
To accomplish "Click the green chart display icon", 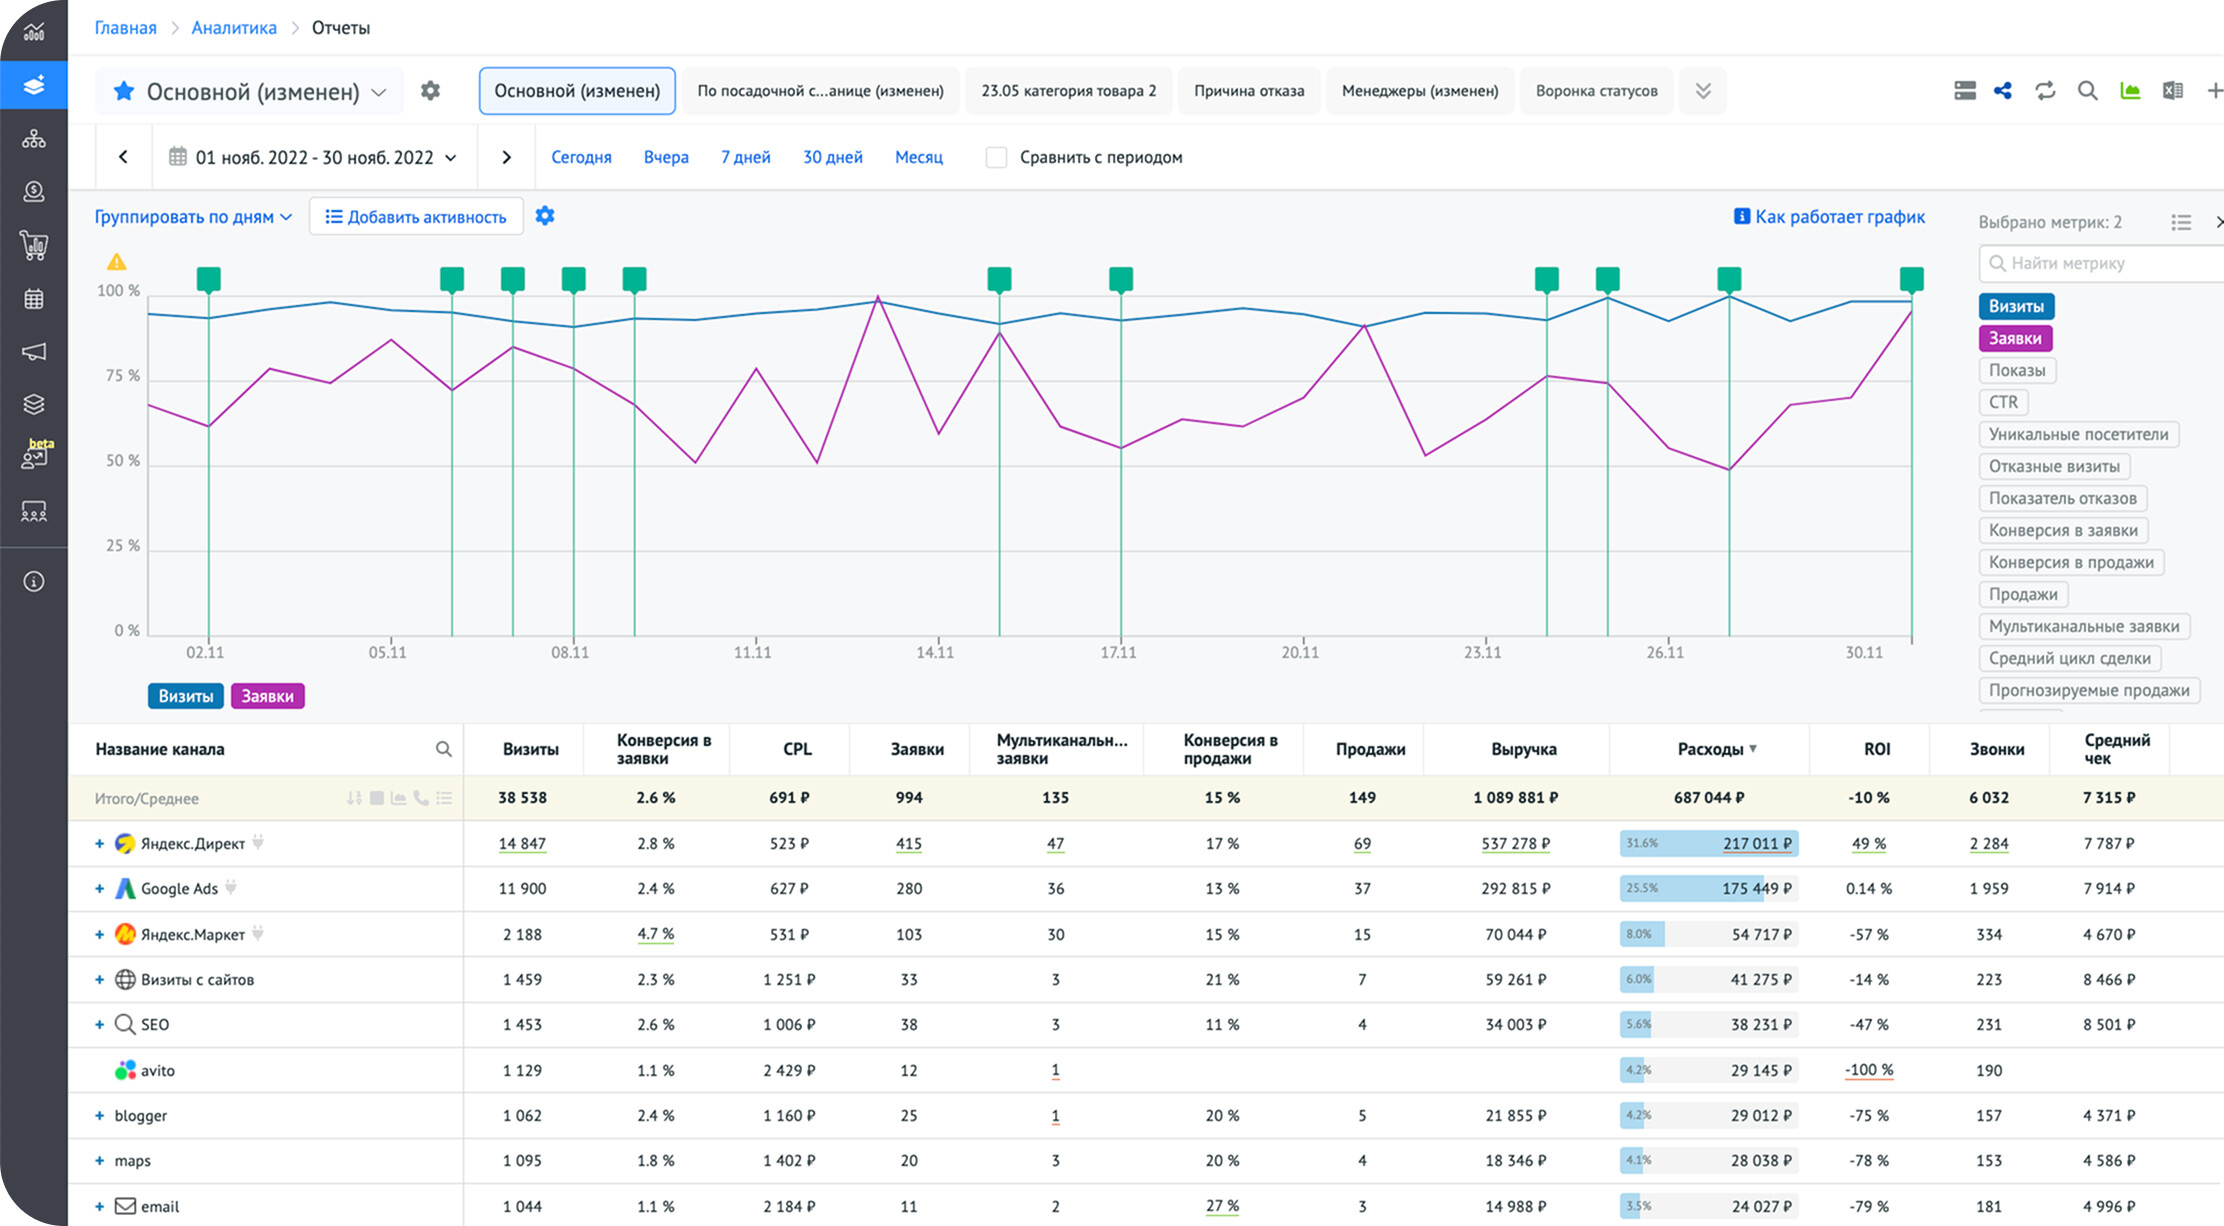I will coord(2130,91).
